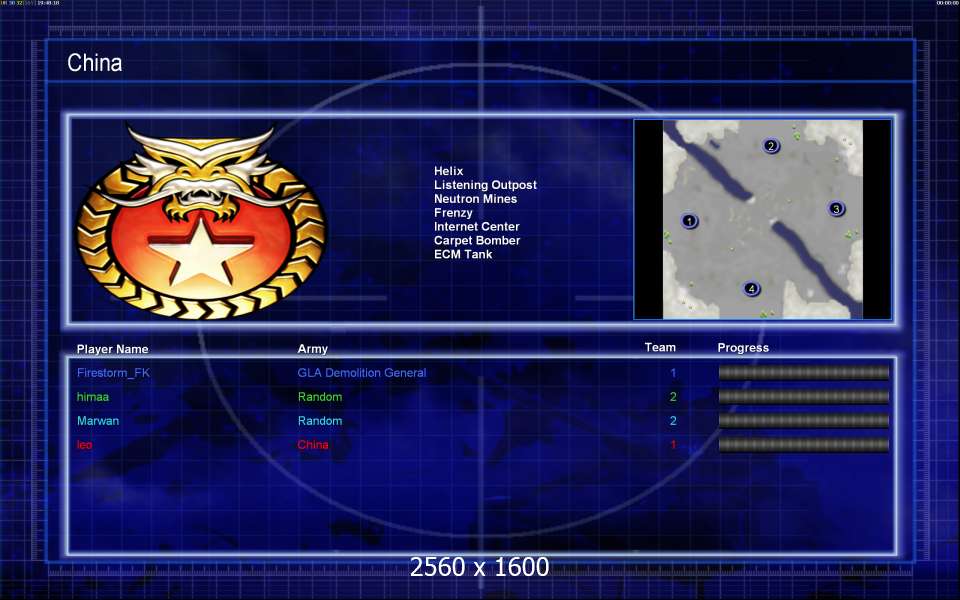
Task: Select player Marwan
Action: pos(98,421)
